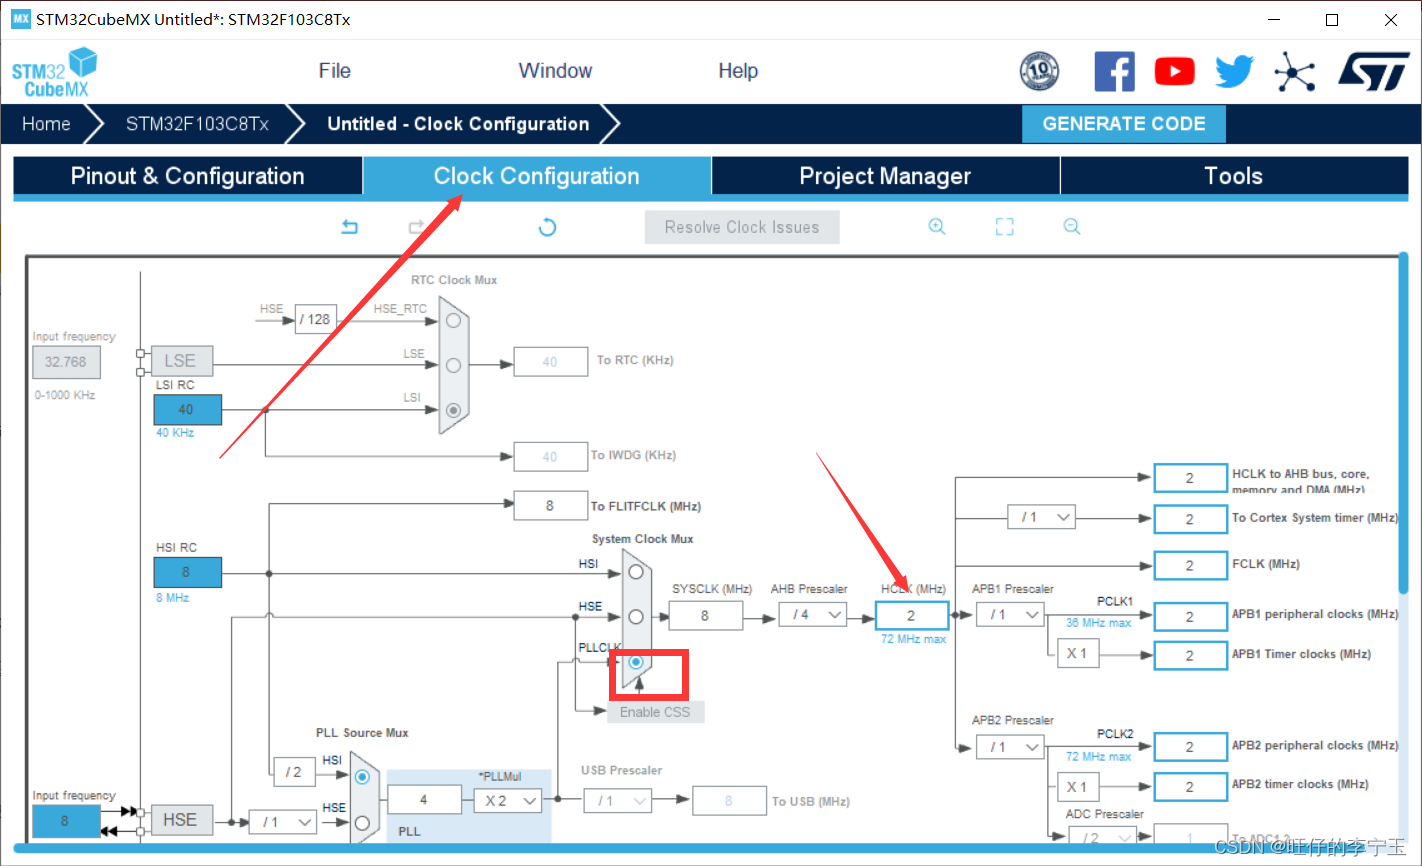1422x866 pixels.
Task: Click the STM32CubeMX logo icon
Action: click(55, 72)
